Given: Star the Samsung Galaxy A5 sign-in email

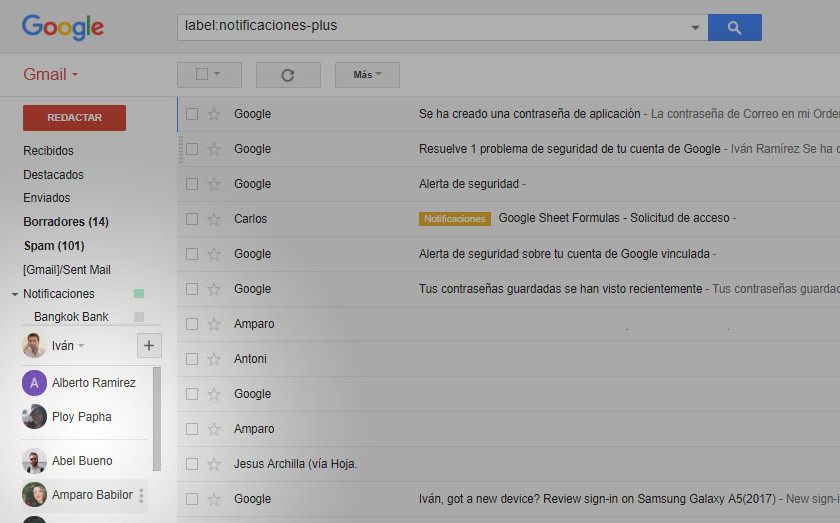Looking at the screenshot, I should pyautogui.click(x=214, y=499).
